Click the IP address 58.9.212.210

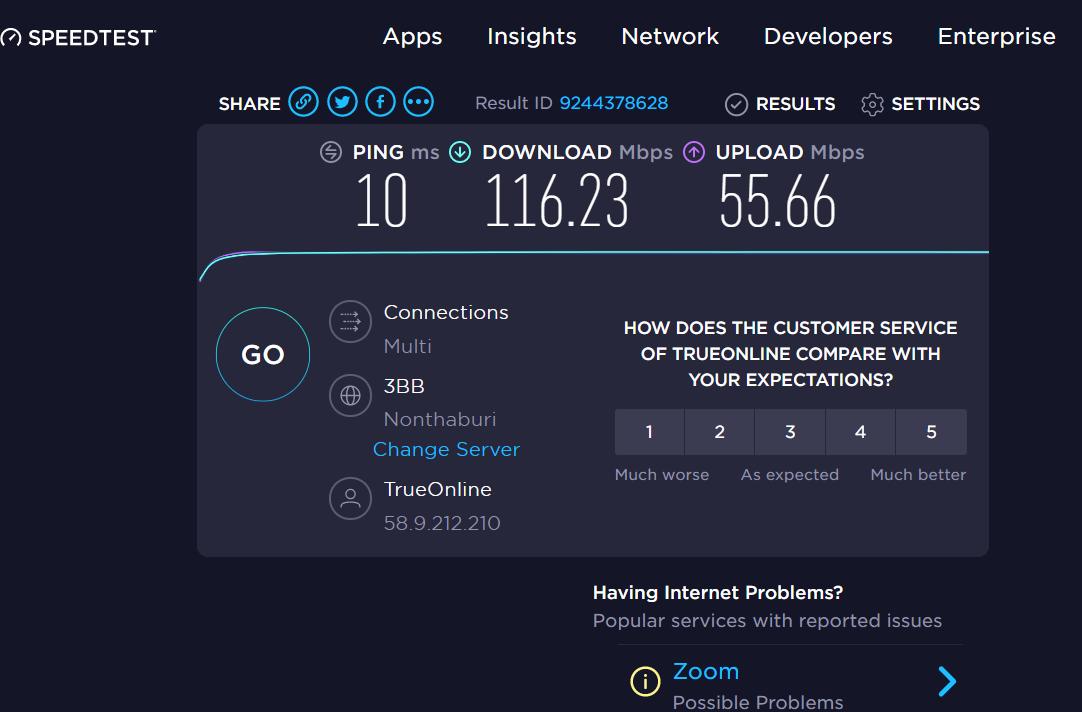coord(442,524)
